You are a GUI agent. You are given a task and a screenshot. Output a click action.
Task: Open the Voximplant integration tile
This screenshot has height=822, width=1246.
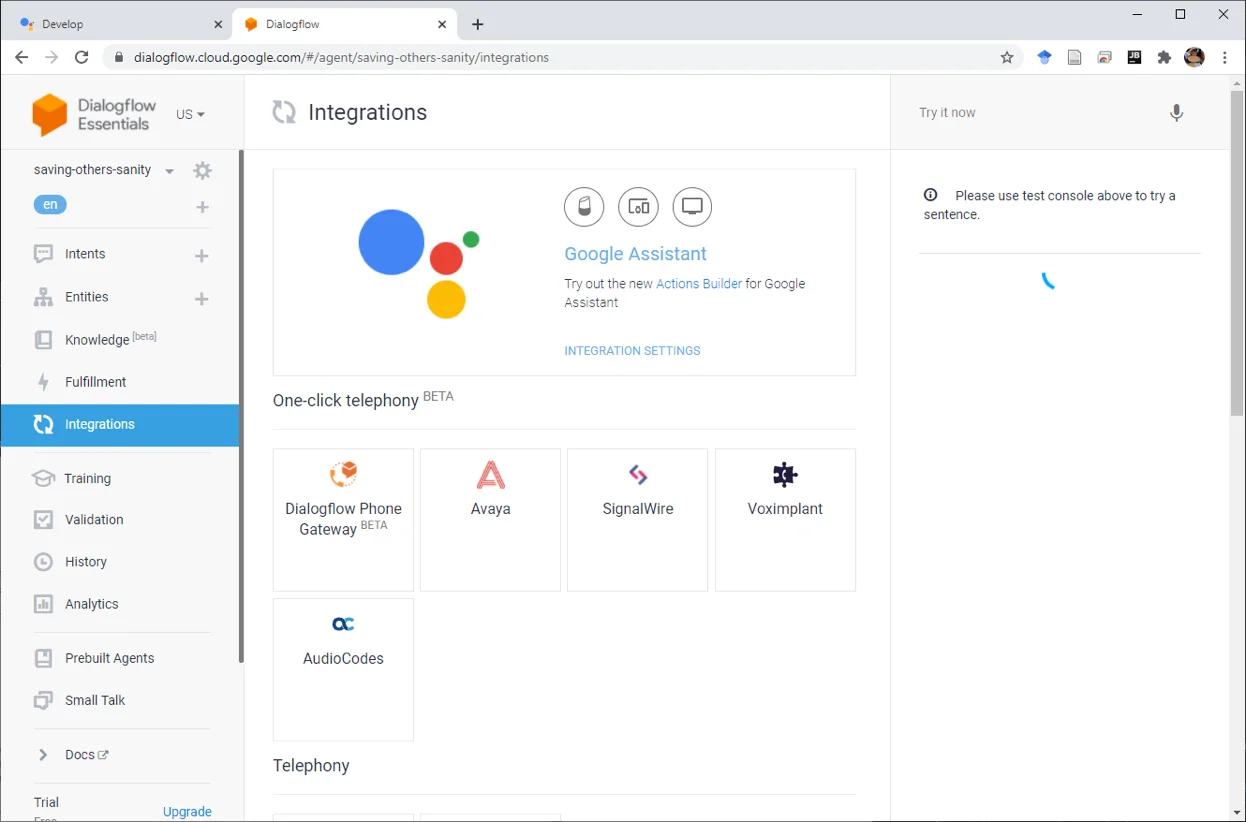click(x=785, y=519)
